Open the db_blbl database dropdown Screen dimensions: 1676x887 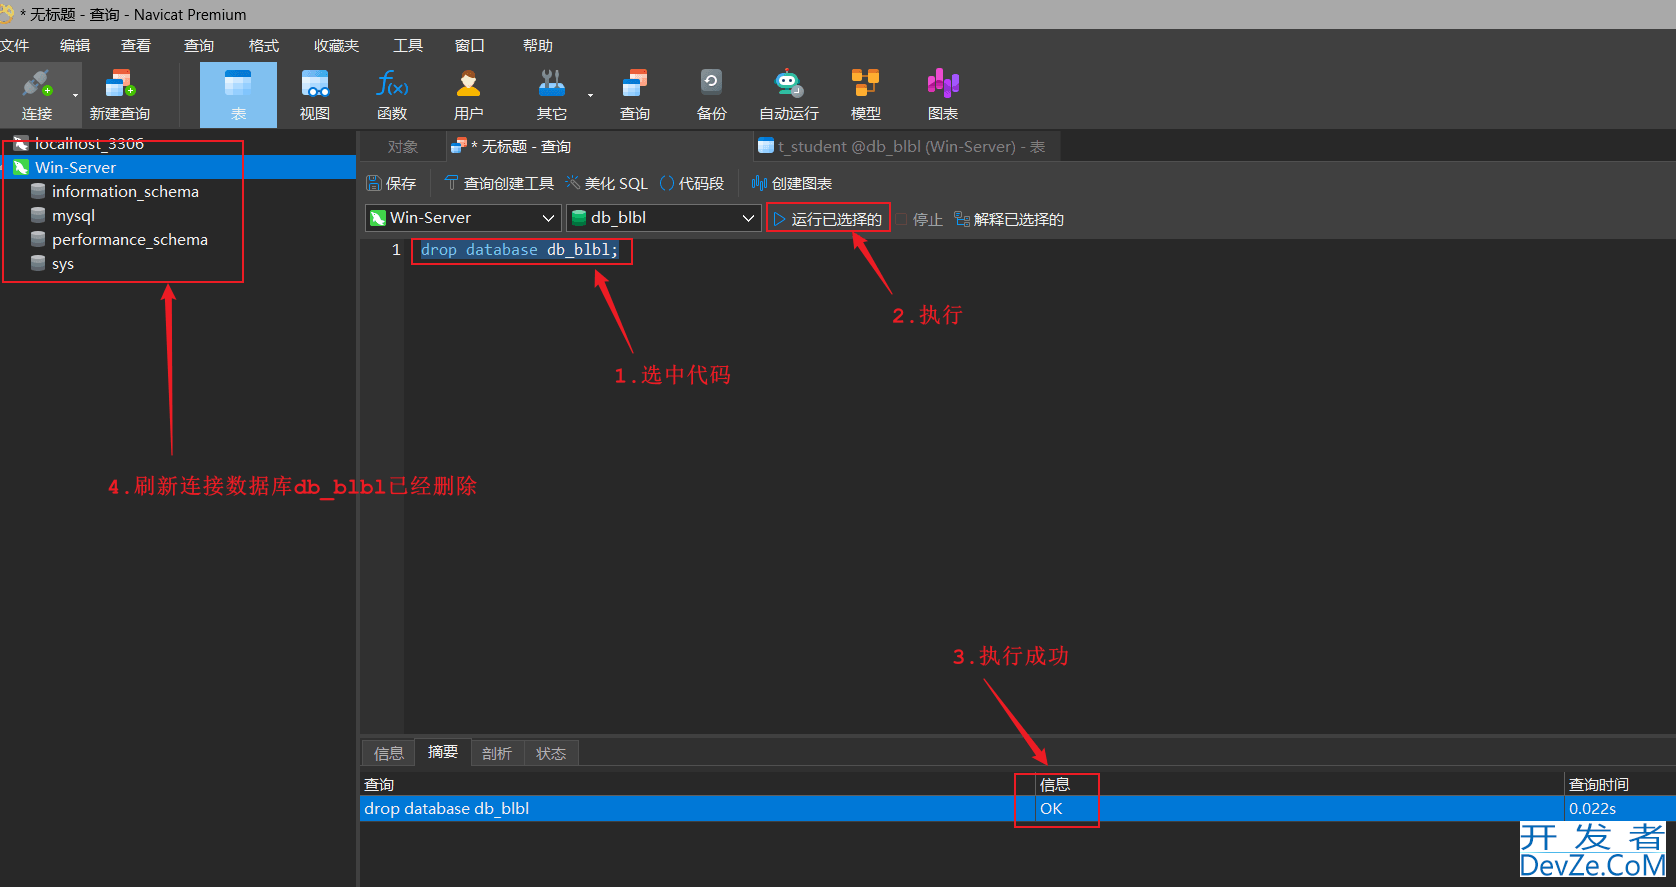pos(664,217)
